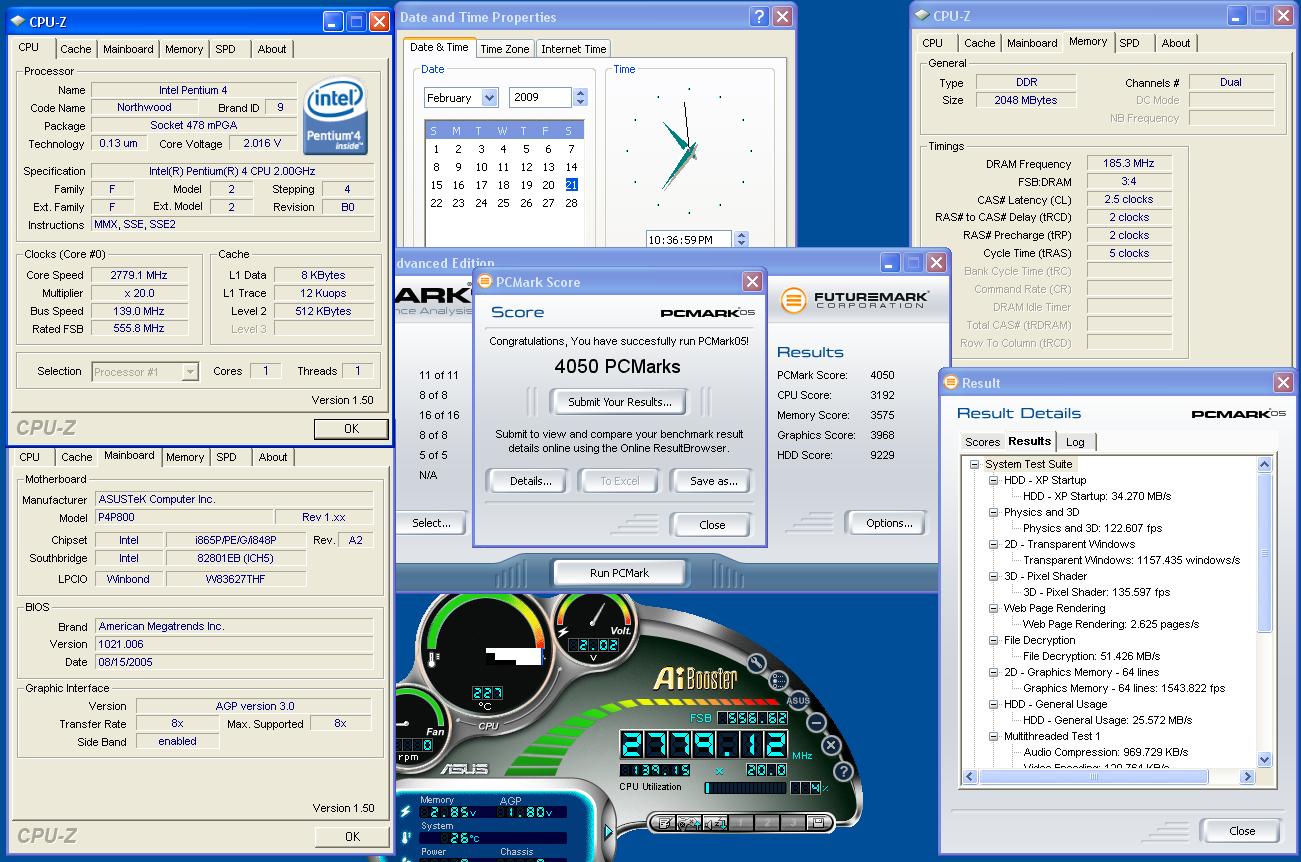Open the Processor #1 selection dropdown
This screenshot has width=1301, height=862.
190,372
